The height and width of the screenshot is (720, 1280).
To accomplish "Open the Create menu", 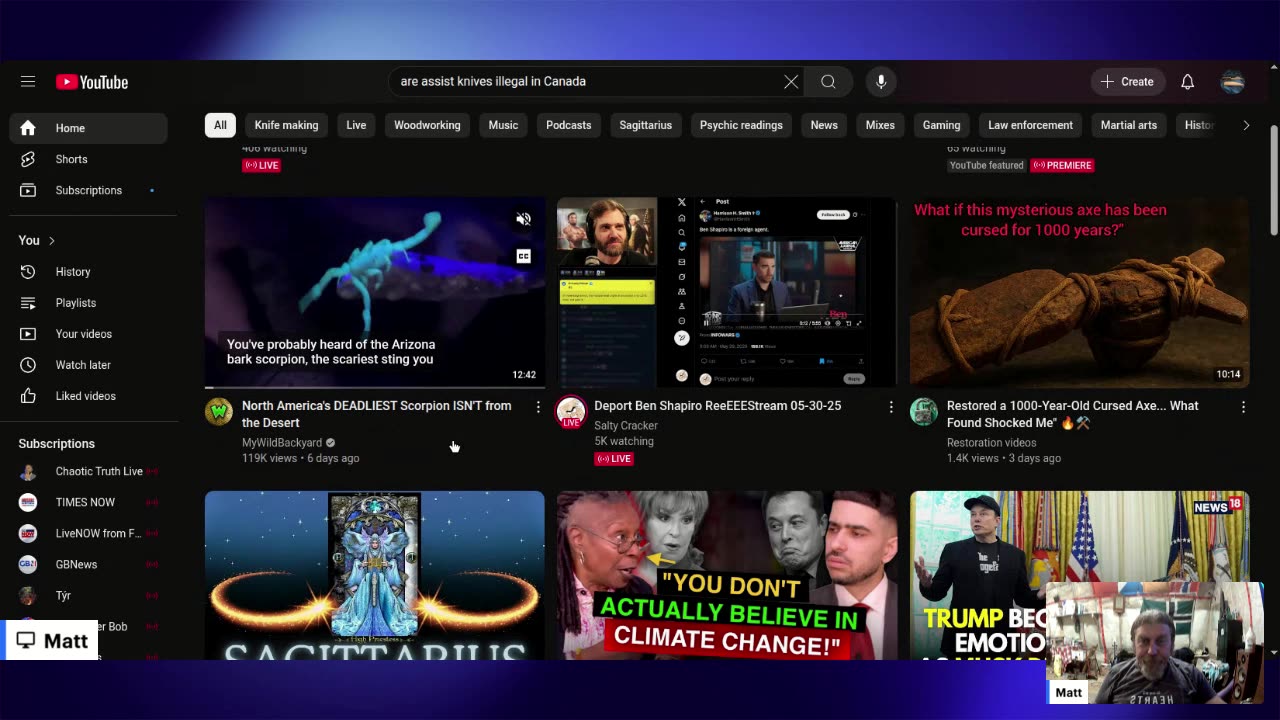I will (1127, 82).
